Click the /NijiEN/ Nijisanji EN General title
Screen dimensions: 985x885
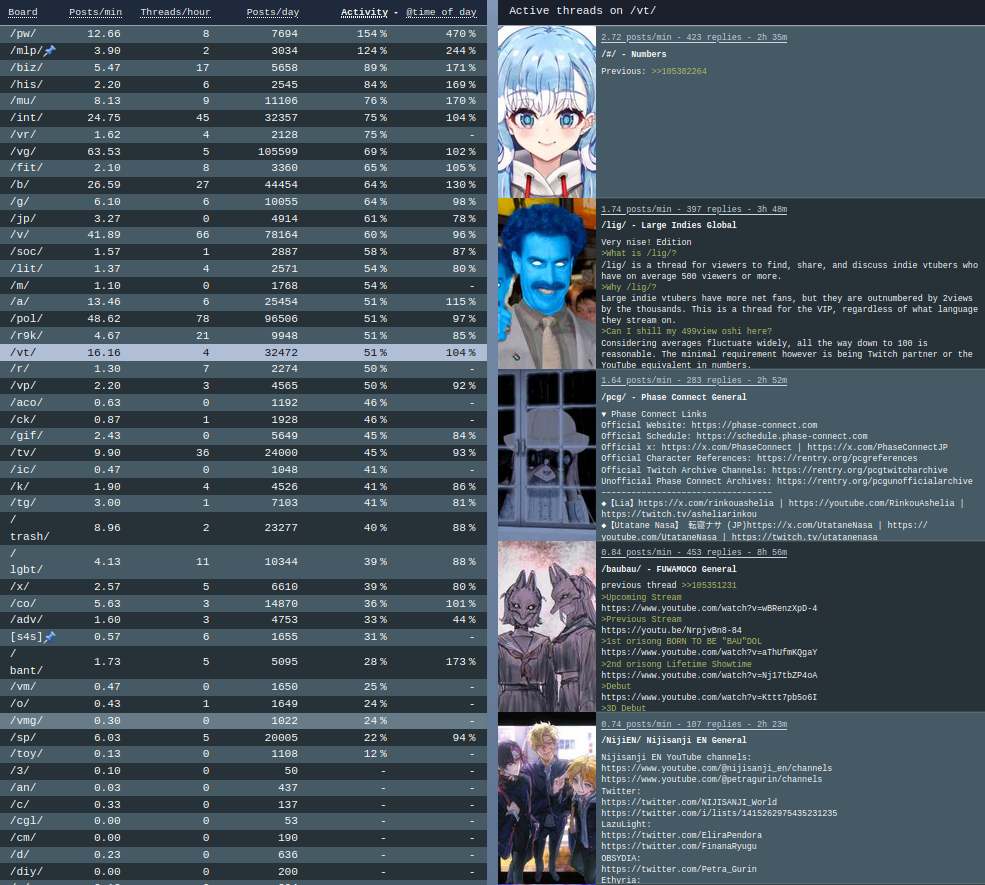click(674, 741)
